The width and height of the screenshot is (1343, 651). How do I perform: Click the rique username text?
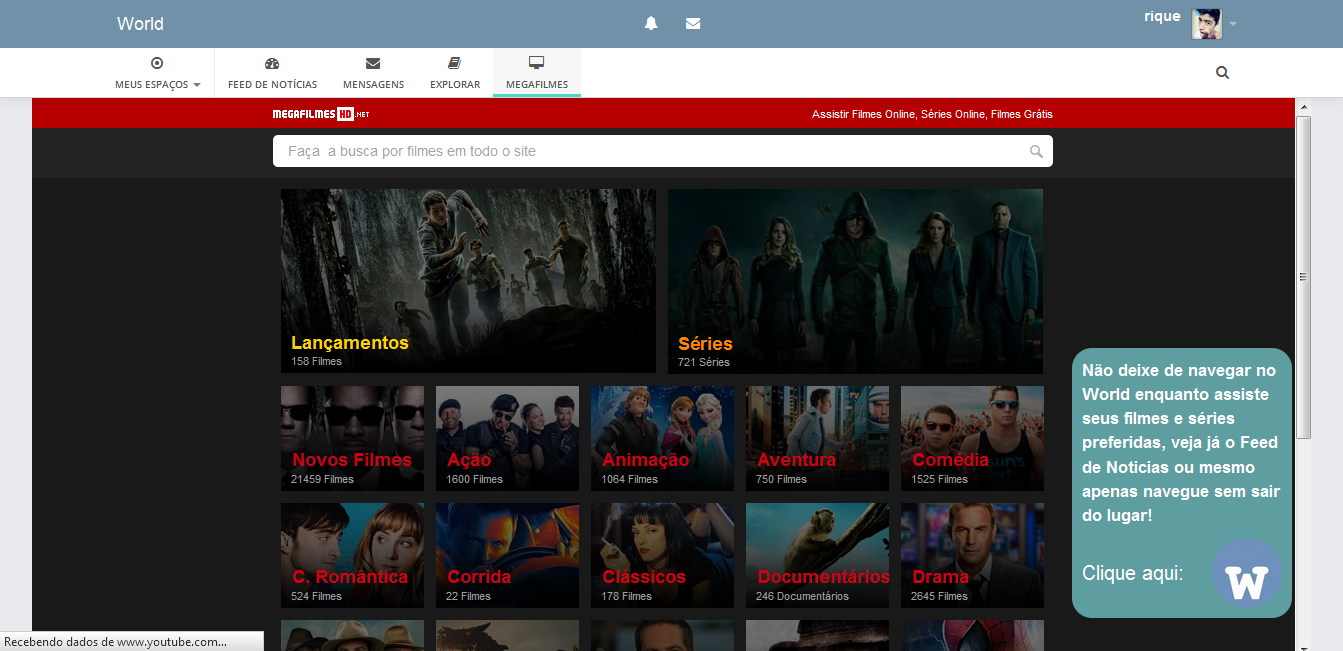point(1162,16)
